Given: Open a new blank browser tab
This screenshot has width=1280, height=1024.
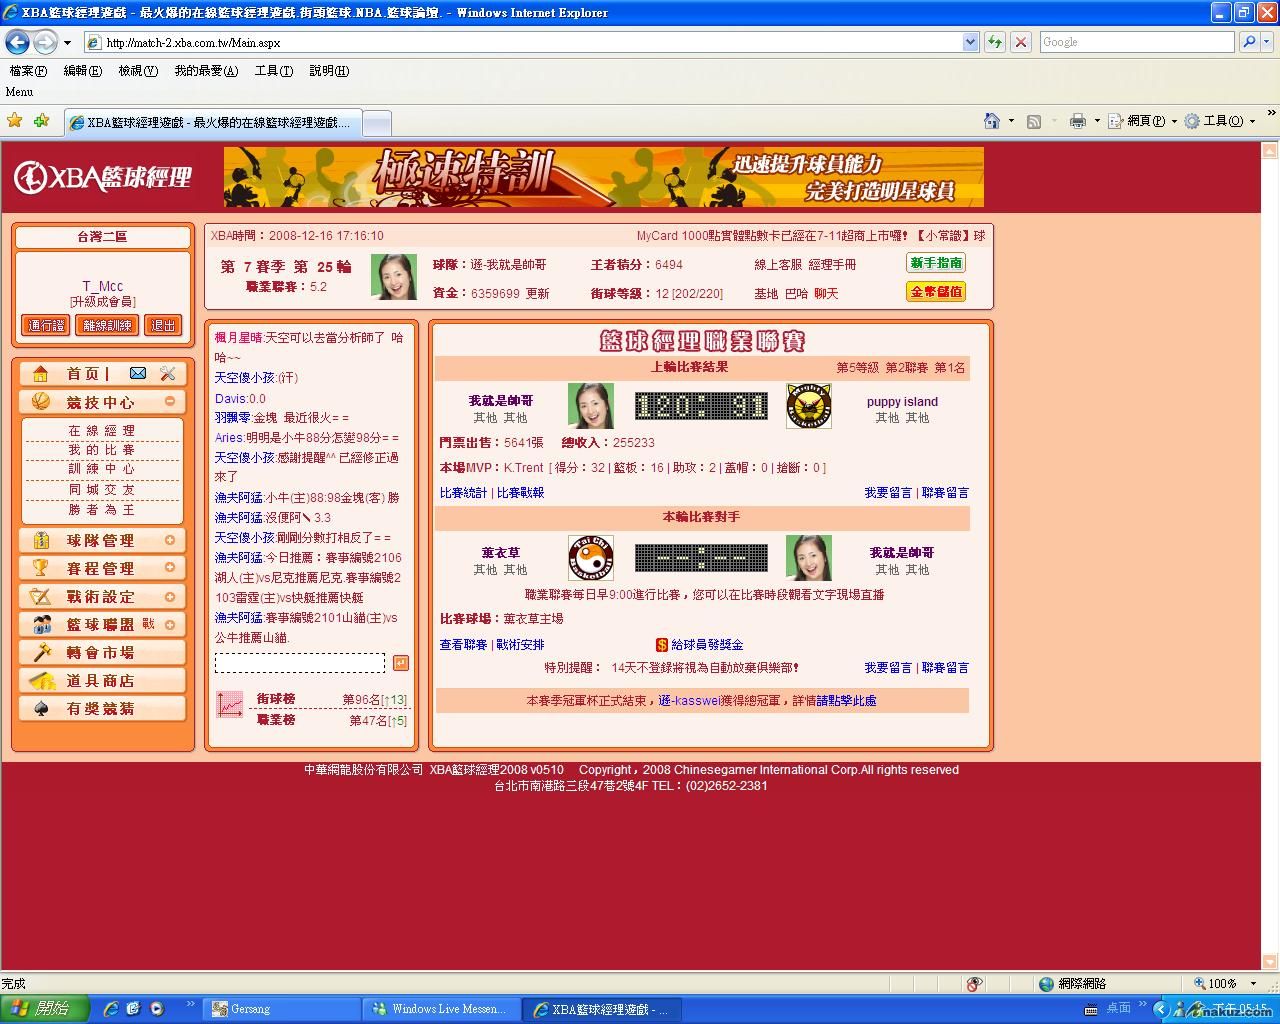Looking at the screenshot, I should point(376,123).
